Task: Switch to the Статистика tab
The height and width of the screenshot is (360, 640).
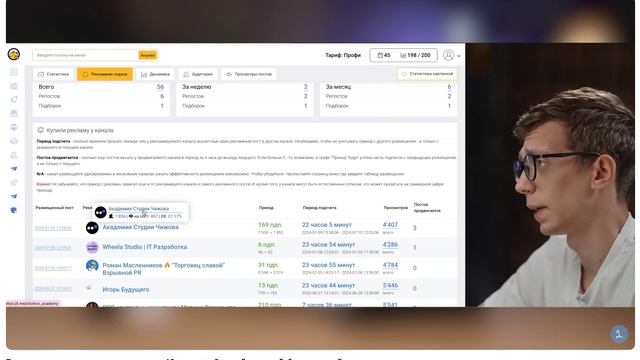Action: click(x=53, y=74)
